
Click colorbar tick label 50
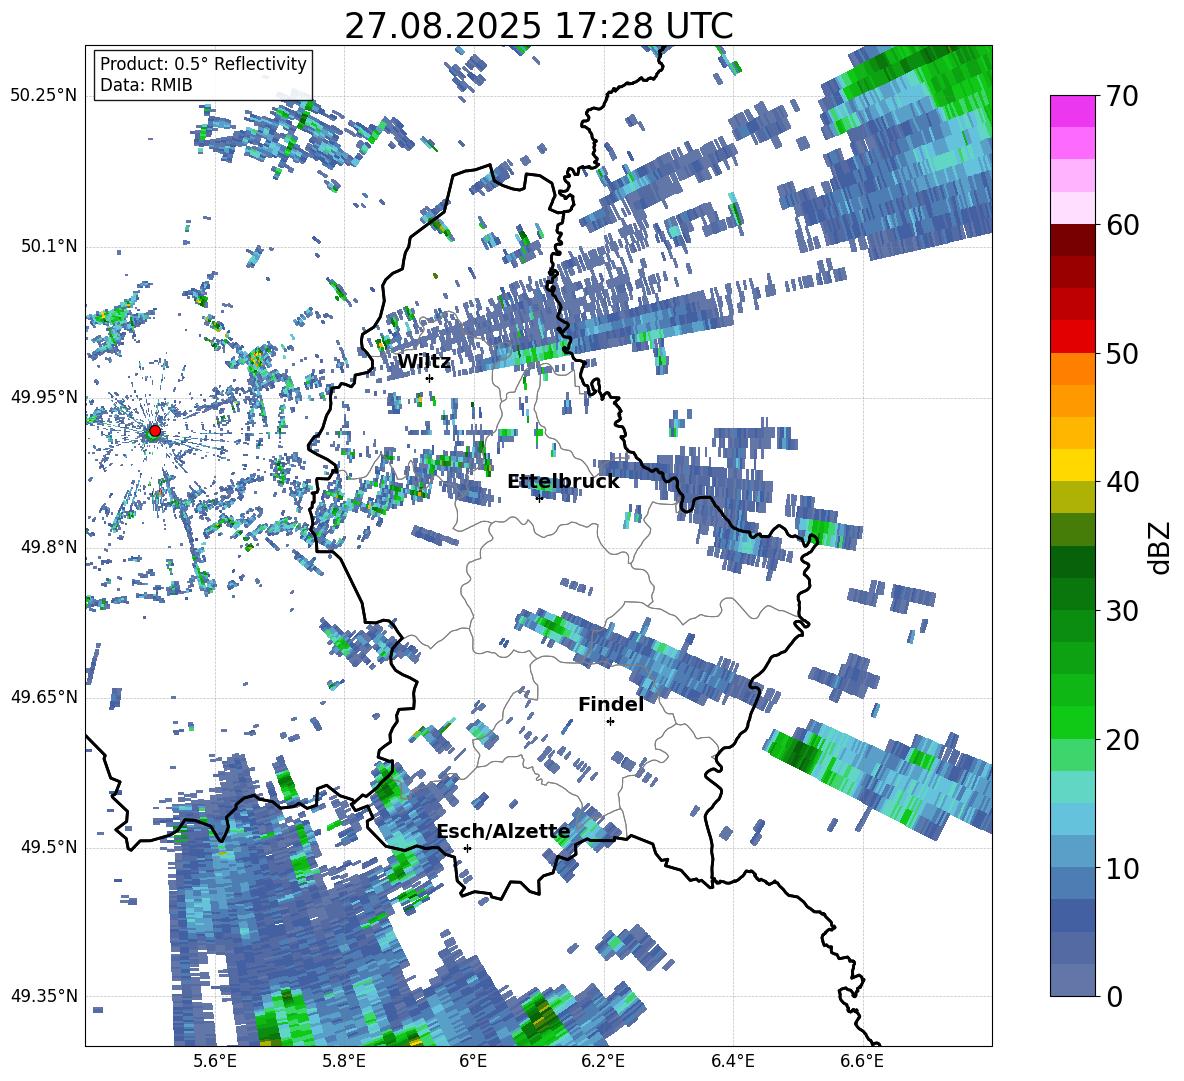pyautogui.click(x=1122, y=353)
